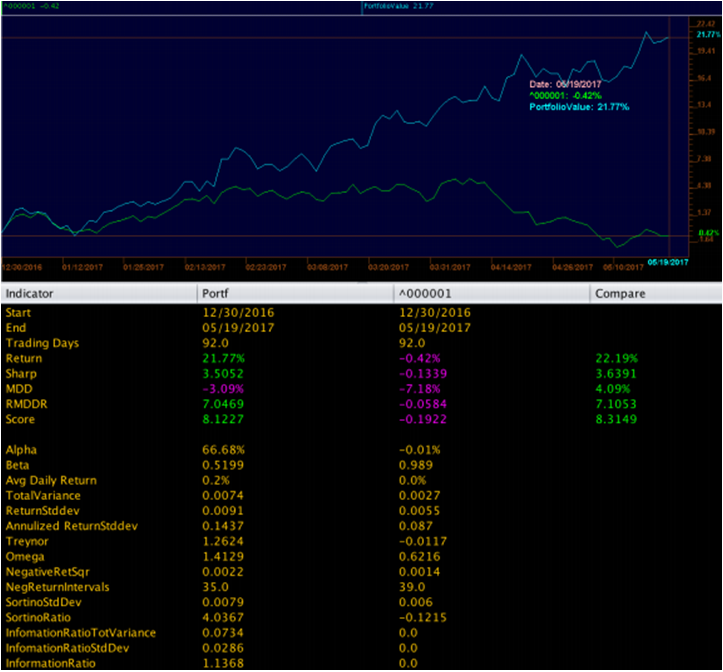
Task: Click the Portf column header
Action: coord(295,293)
